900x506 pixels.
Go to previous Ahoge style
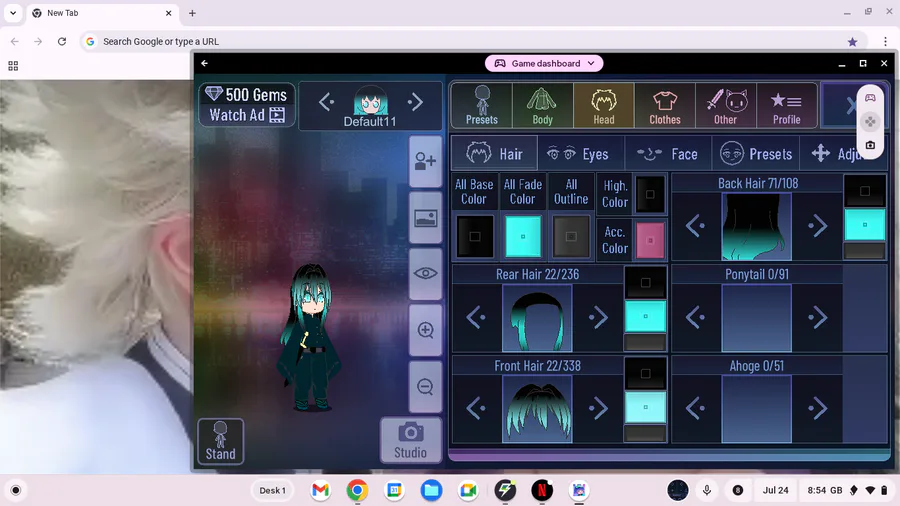coord(695,408)
